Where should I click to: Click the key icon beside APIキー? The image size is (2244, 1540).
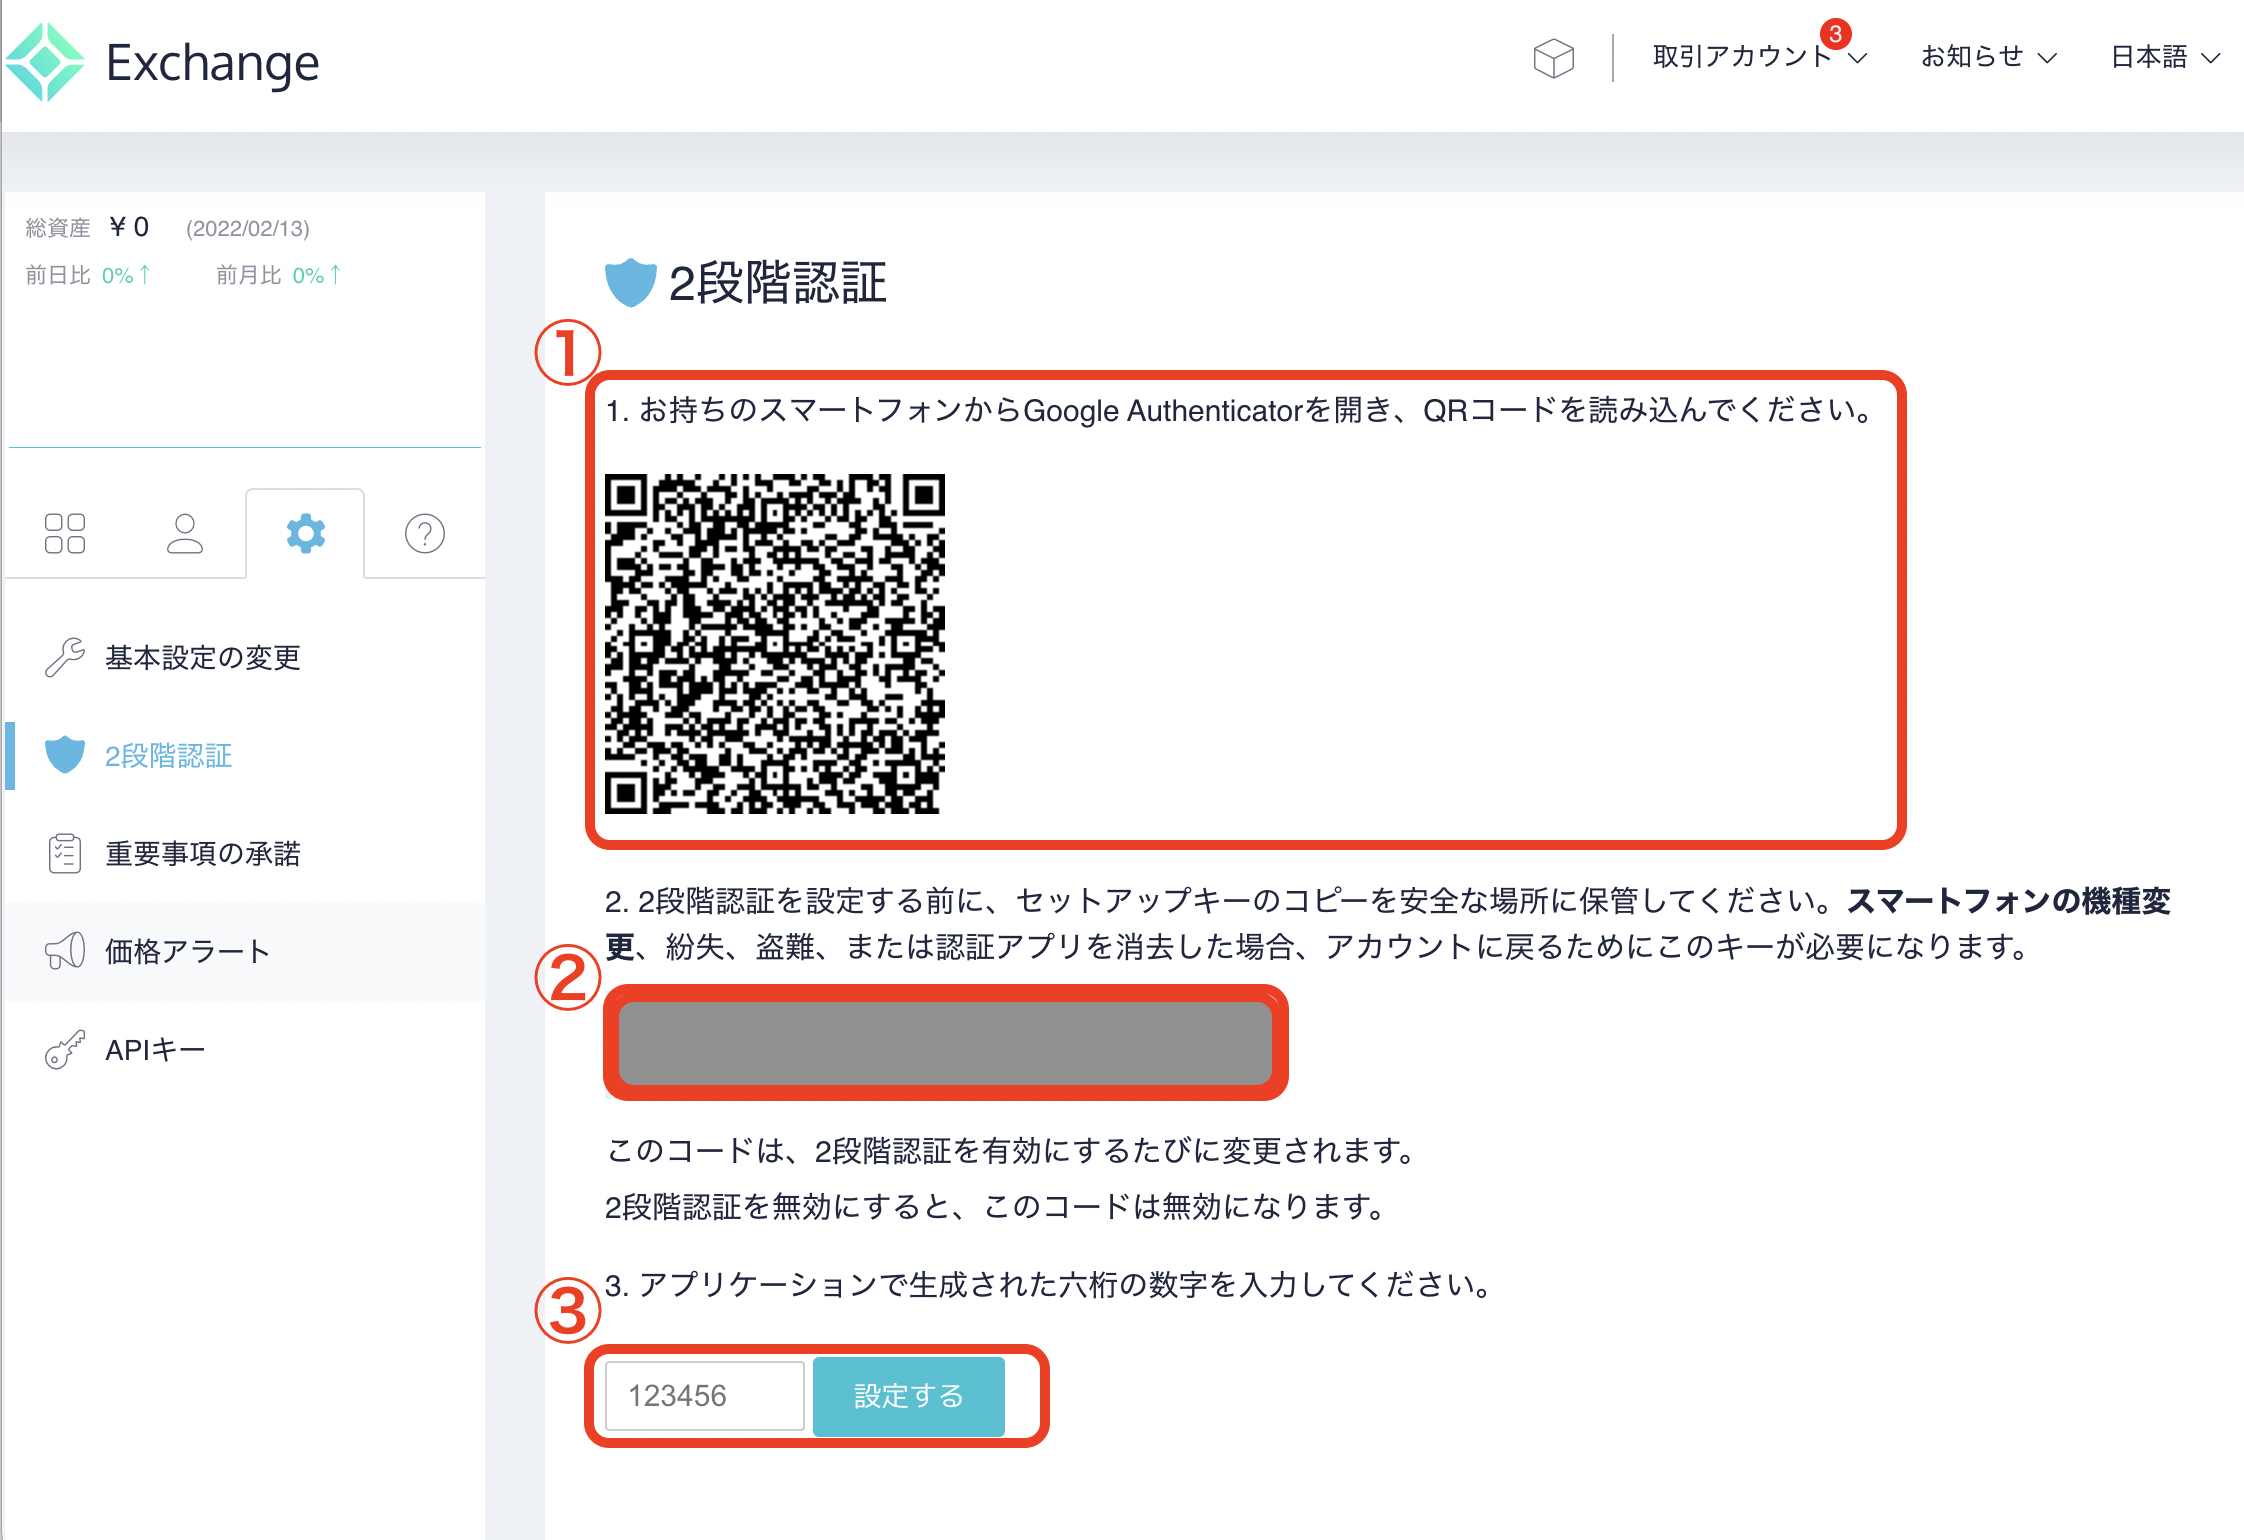(65, 1049)
